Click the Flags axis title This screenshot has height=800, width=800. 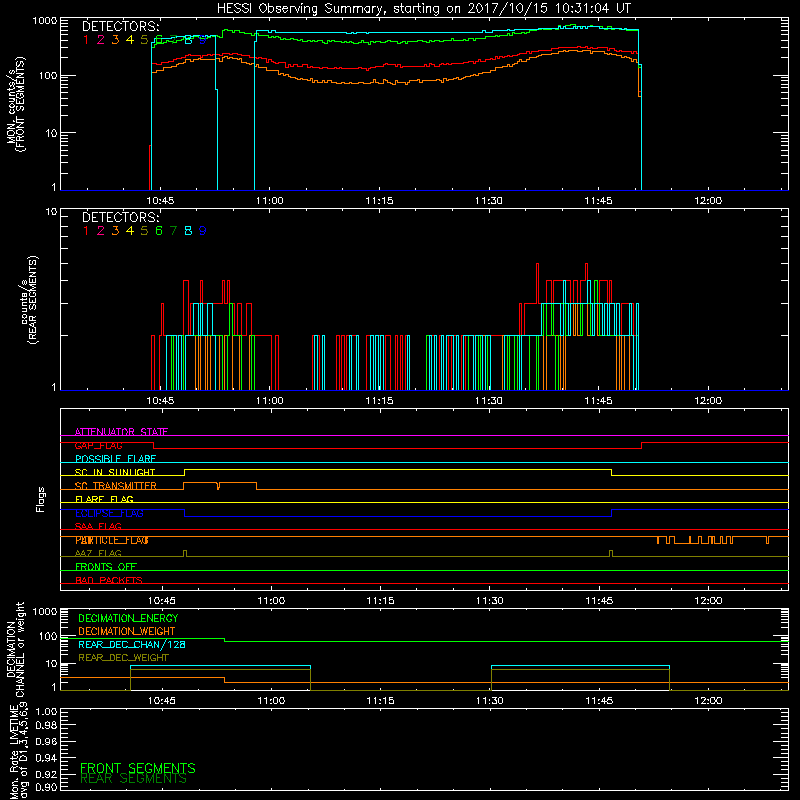(41, 499)
